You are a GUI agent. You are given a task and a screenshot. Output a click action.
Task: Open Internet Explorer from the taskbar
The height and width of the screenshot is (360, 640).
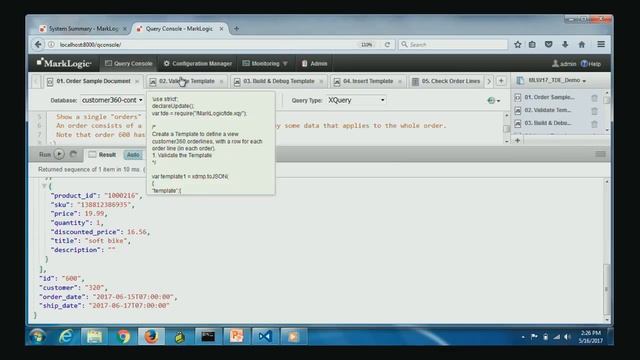[x=66, y=336]
